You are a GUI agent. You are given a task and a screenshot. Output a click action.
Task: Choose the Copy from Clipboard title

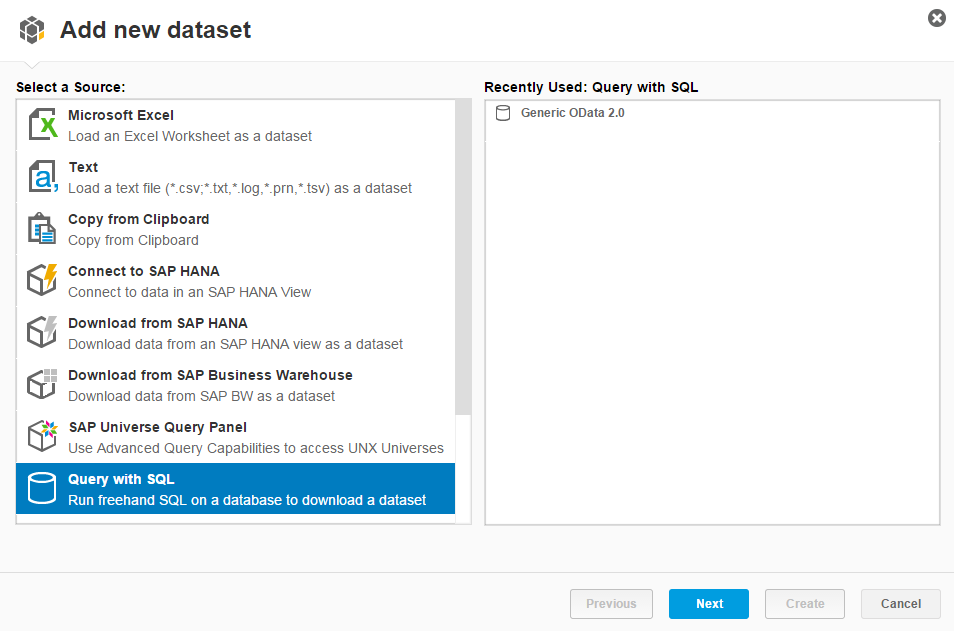click(x=139, y=219)
